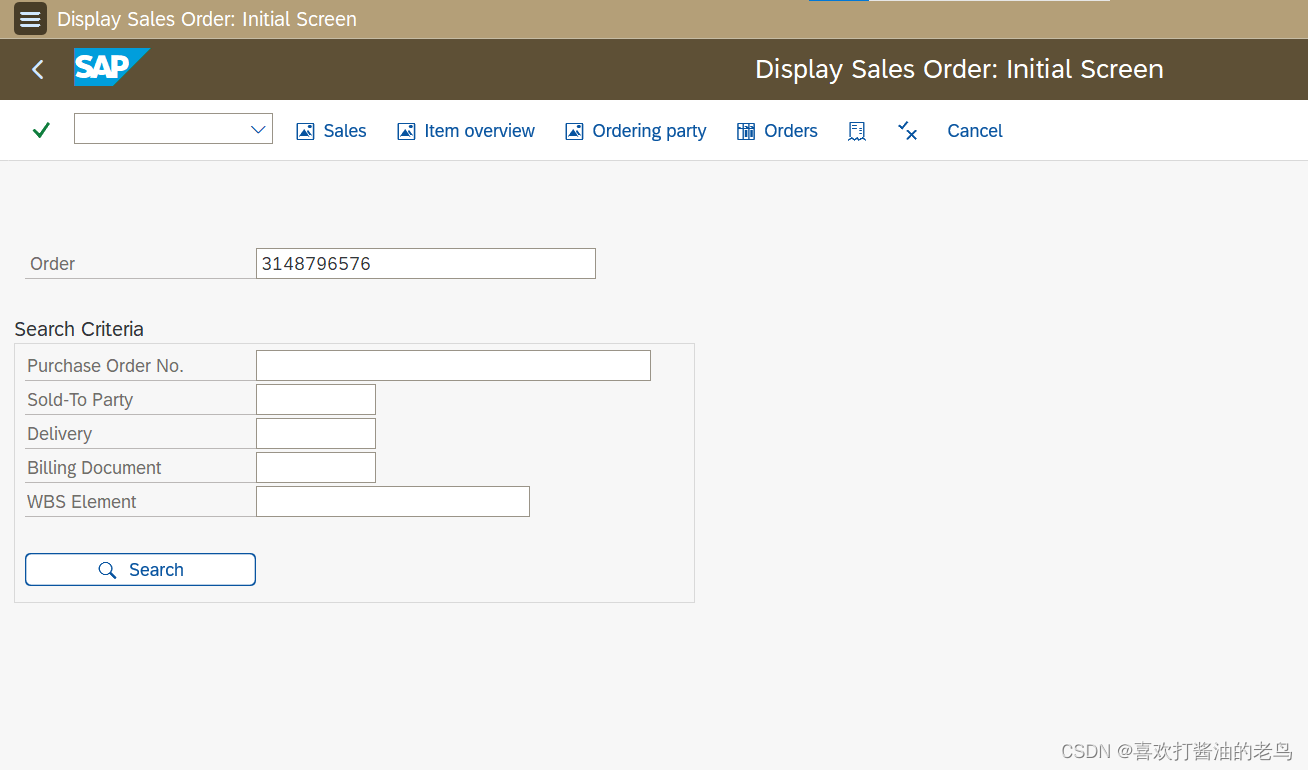The width and height of the screenshot is (1308, 770).
Task: Click the check-and-cross icon before Cancel
Action: (908, 131)
